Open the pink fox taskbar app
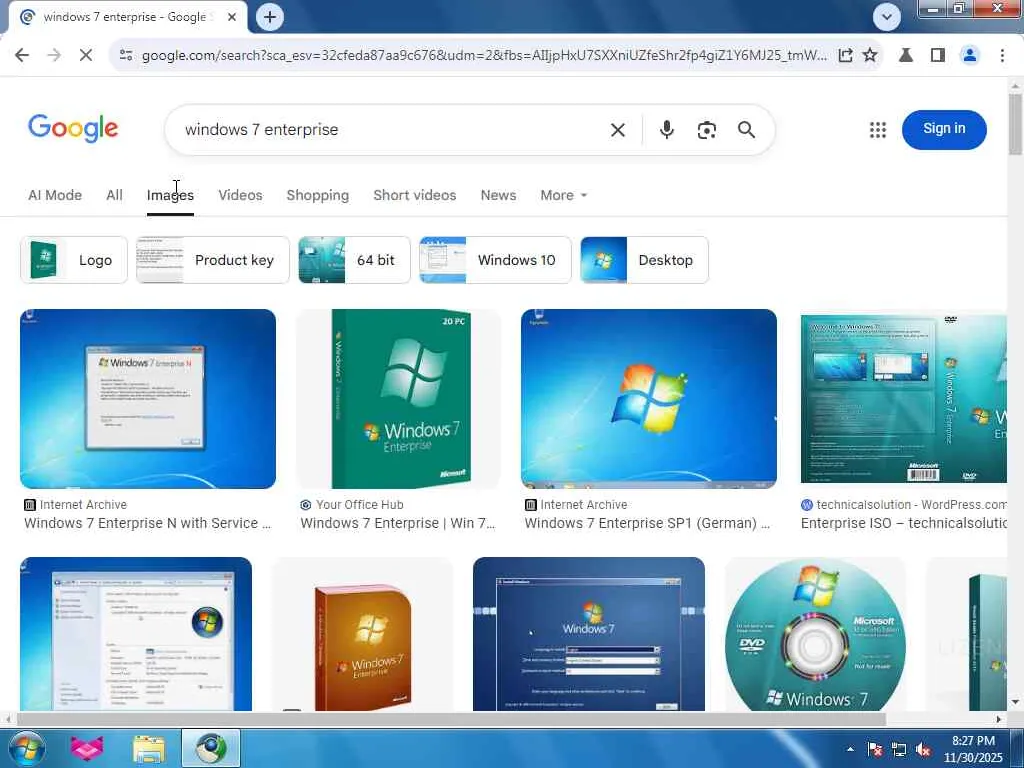1024x768 pixels. [87, 748]
